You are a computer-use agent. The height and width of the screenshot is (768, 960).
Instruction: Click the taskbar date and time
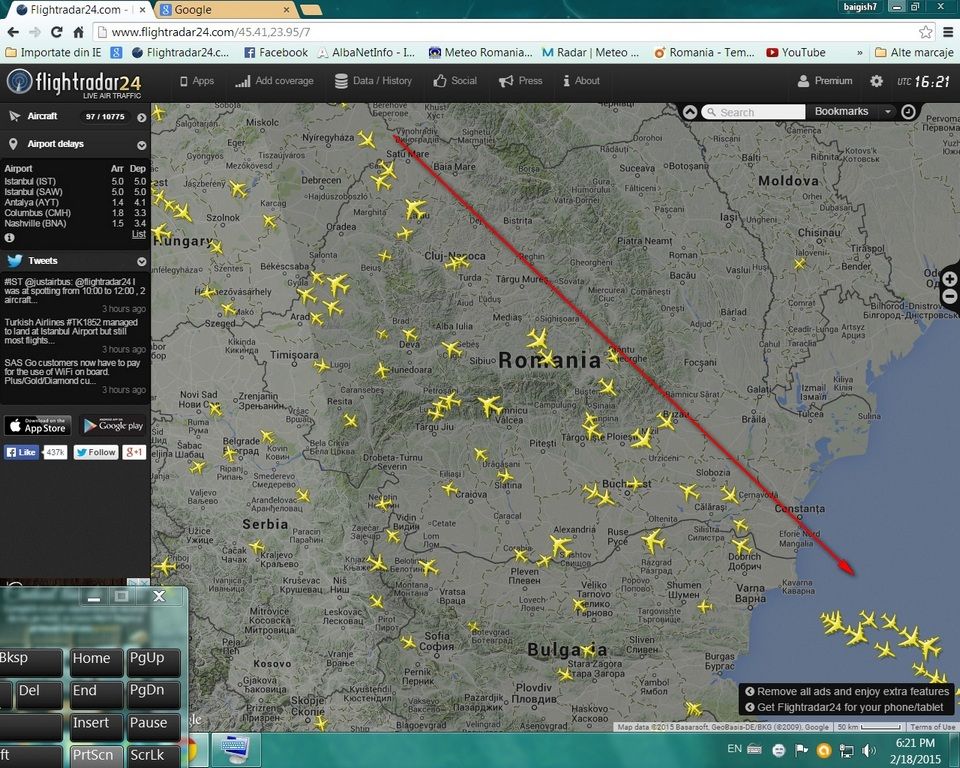point(915,751)
